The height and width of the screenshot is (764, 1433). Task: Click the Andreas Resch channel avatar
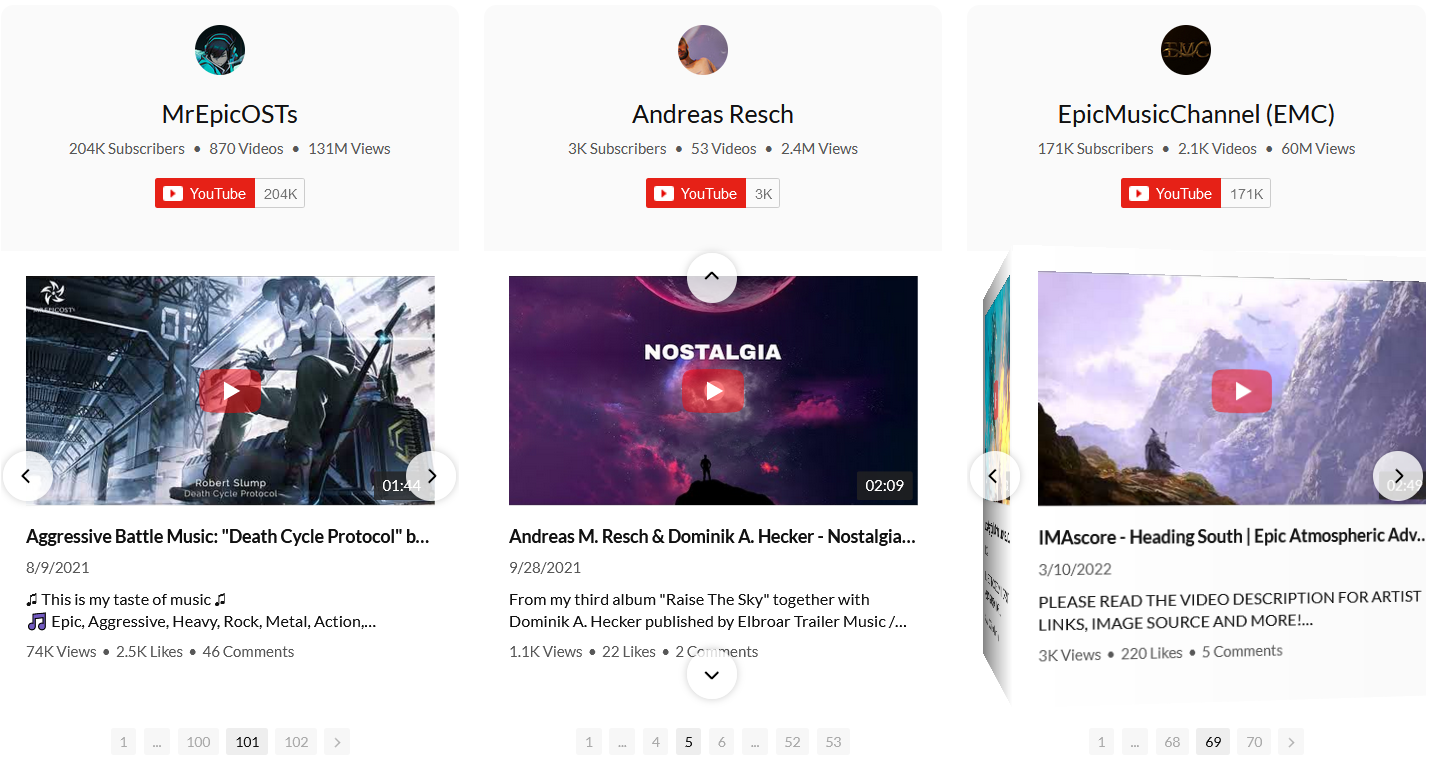(703, 50)
